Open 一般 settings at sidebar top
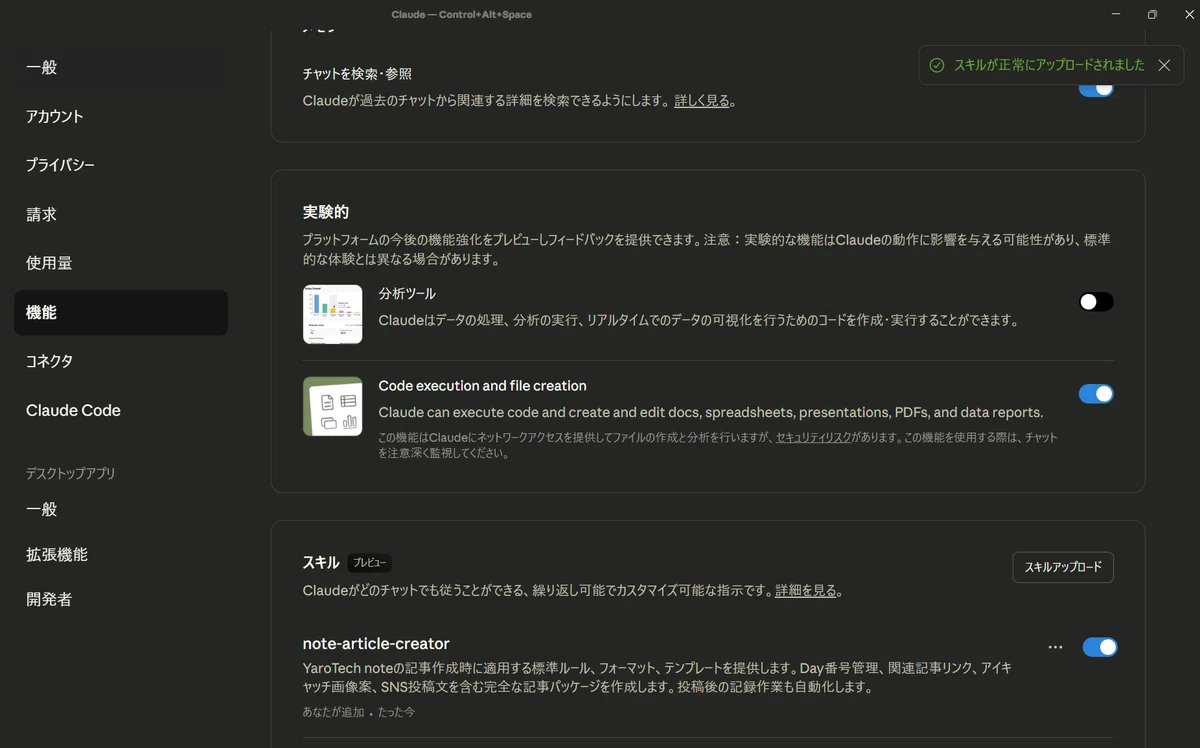Viewport: 1200px width, 748px height. pyautogui.click(x=121, y=68)
